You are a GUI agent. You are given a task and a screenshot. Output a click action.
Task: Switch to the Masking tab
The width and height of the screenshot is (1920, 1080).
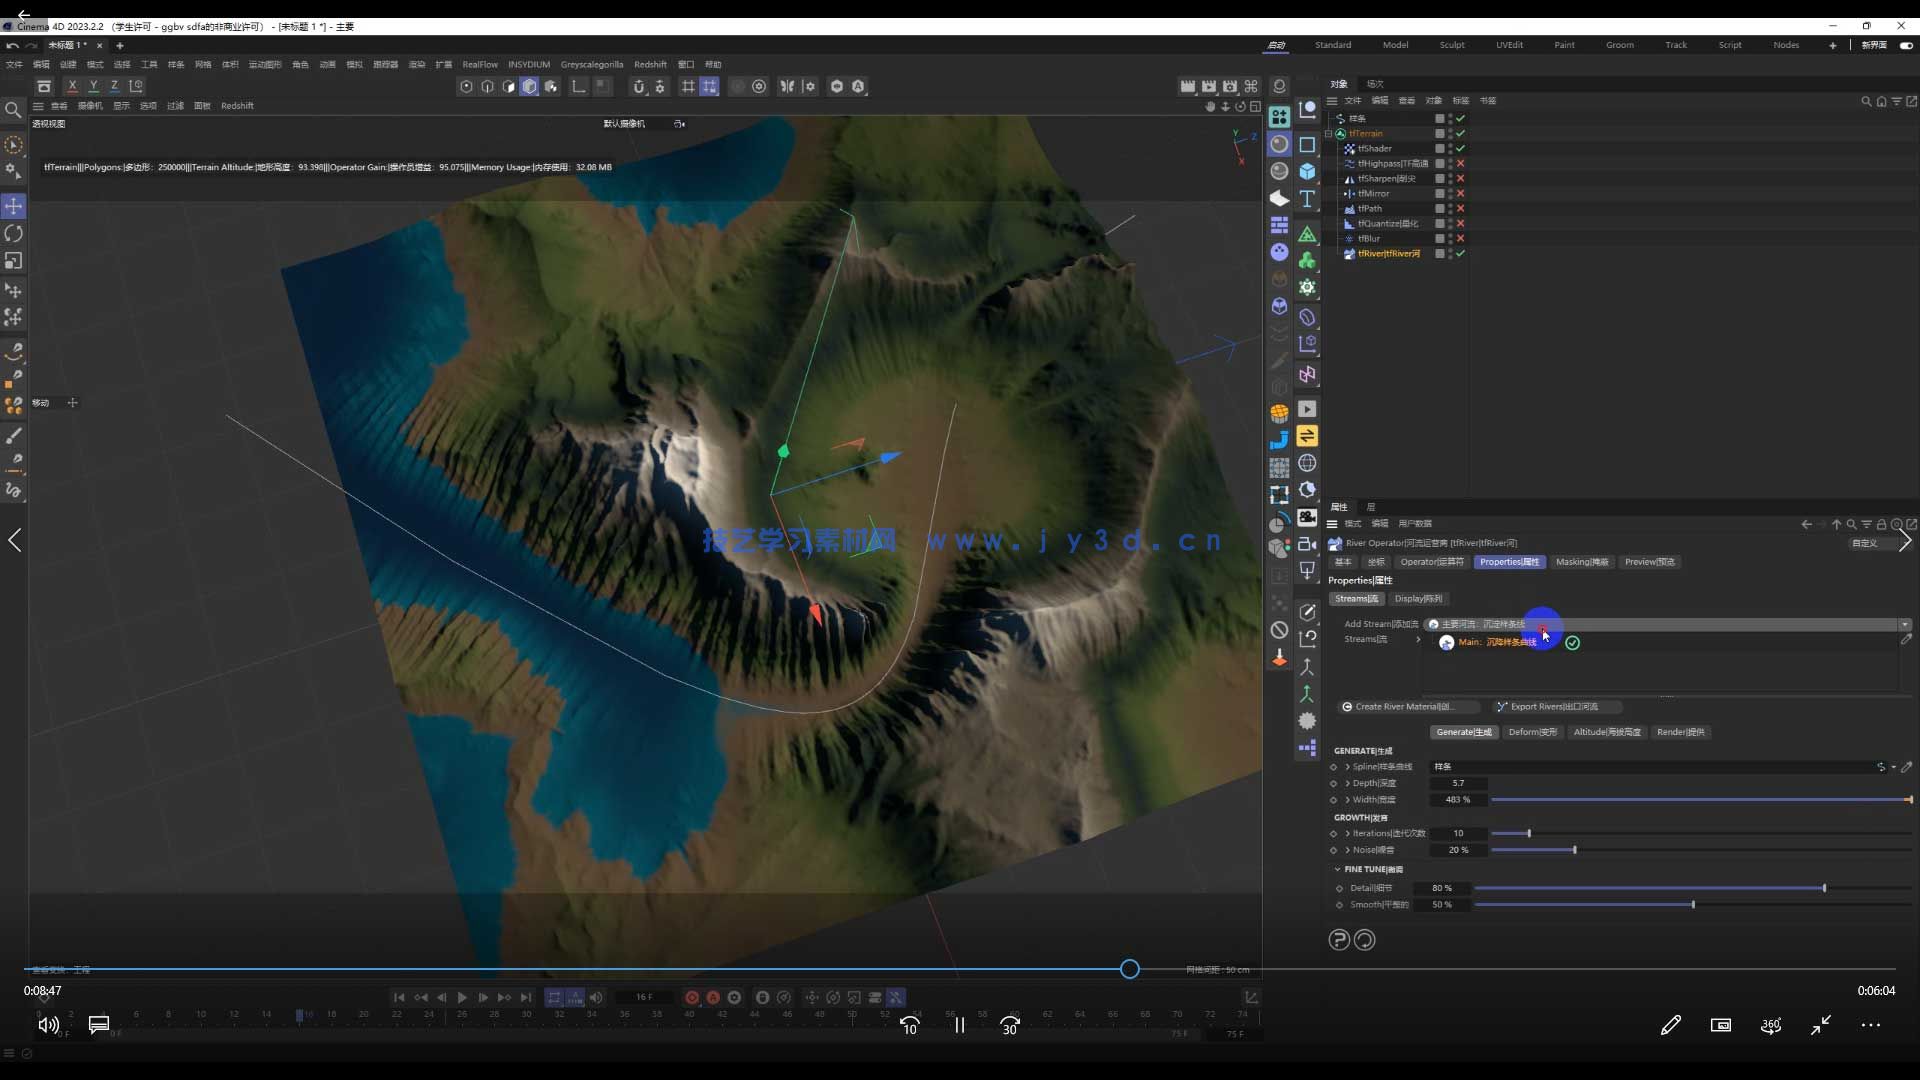click(1581, 562)
